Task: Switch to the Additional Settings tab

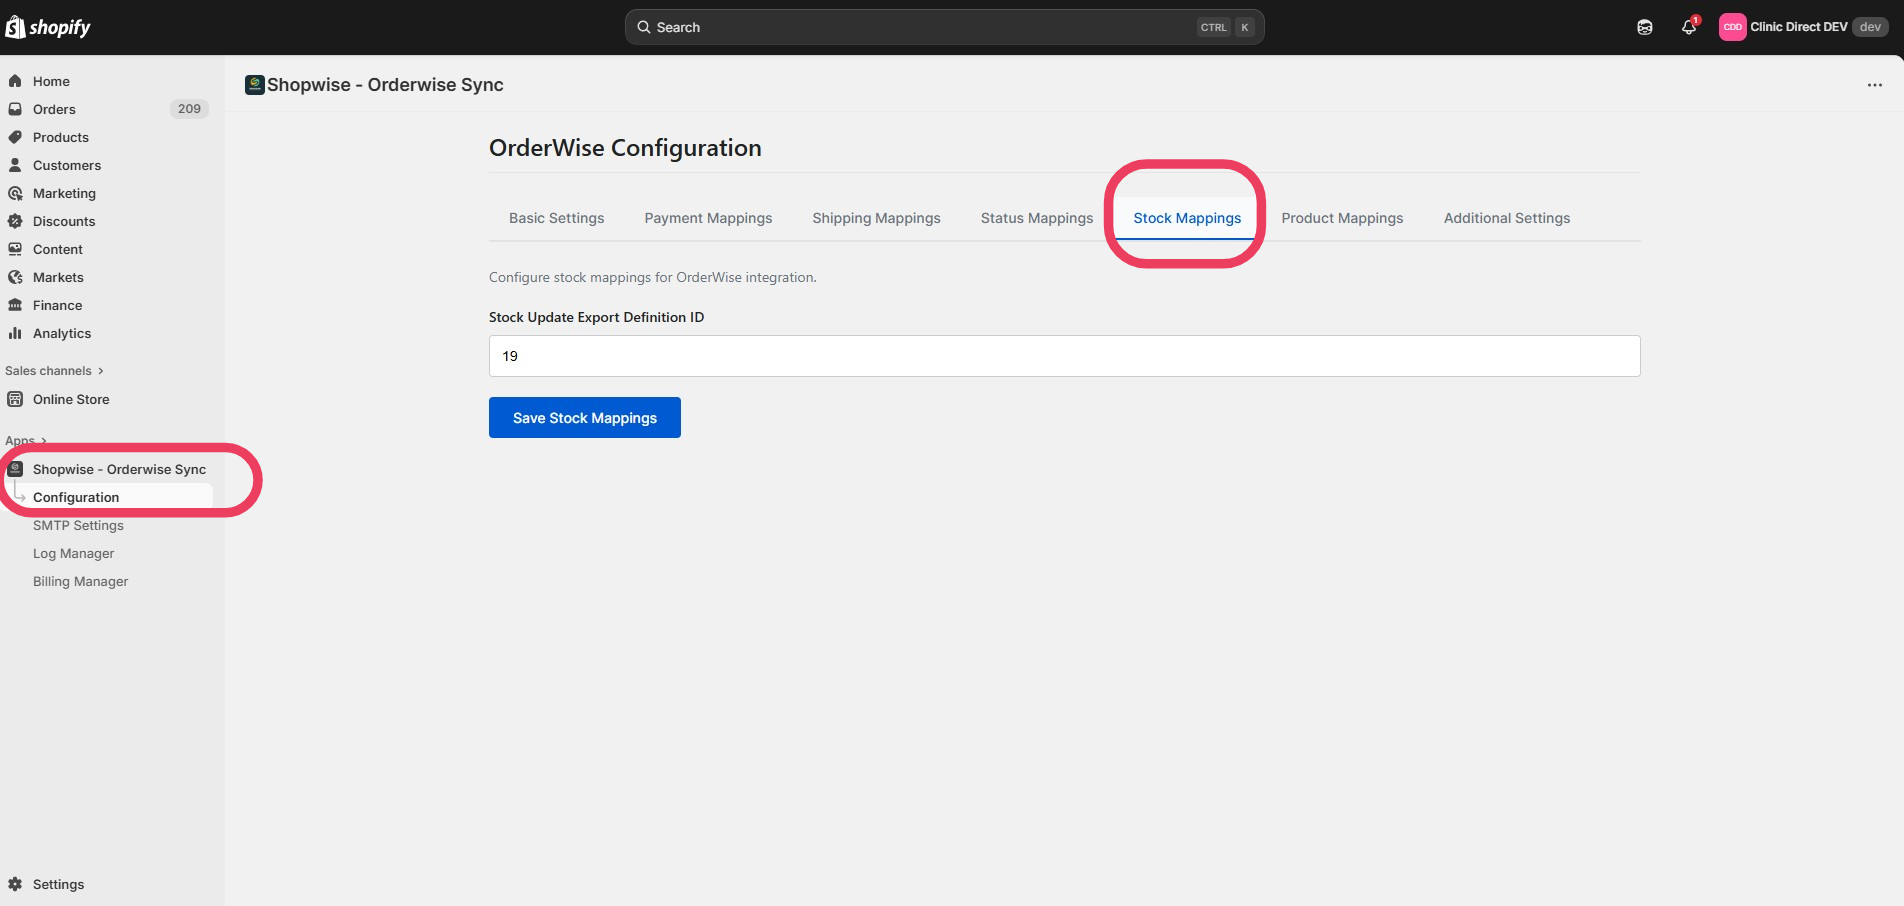Action: [x=1506, y=218]
